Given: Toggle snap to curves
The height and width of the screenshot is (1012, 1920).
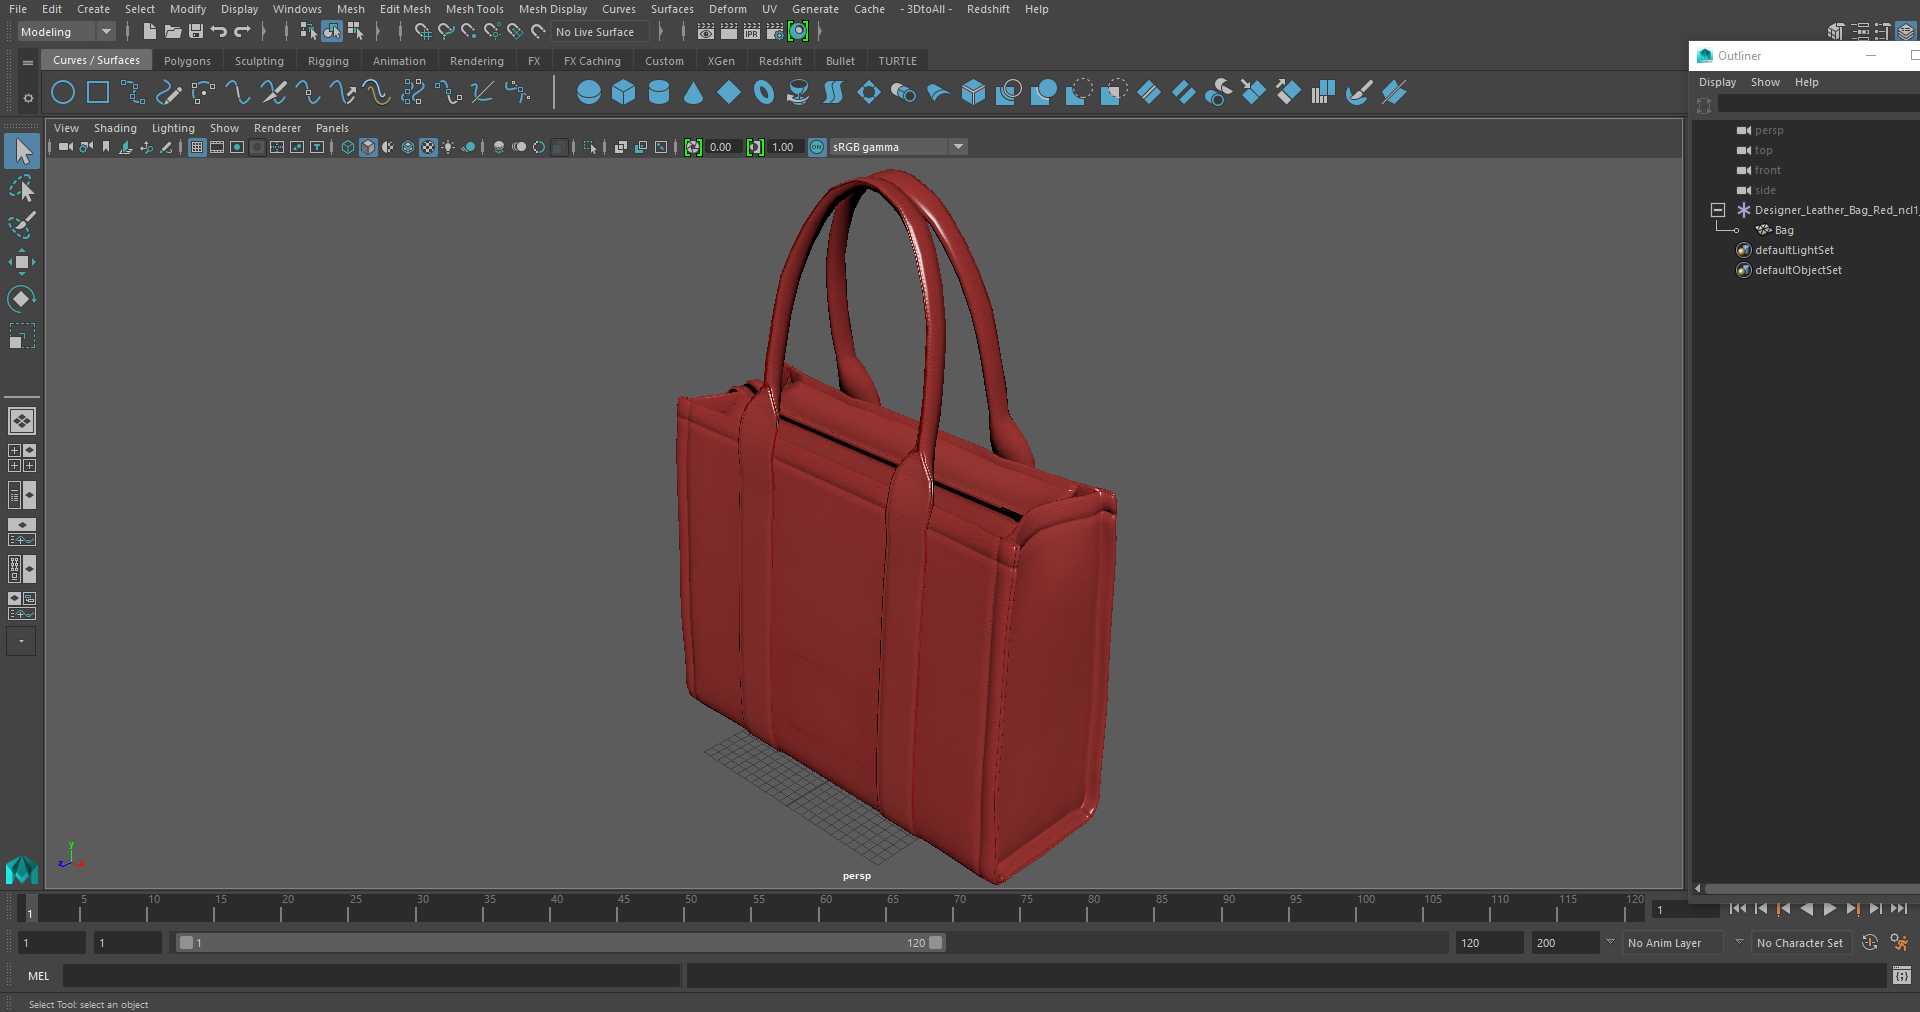Looking at the screenshot, I should tap(446, 32).
